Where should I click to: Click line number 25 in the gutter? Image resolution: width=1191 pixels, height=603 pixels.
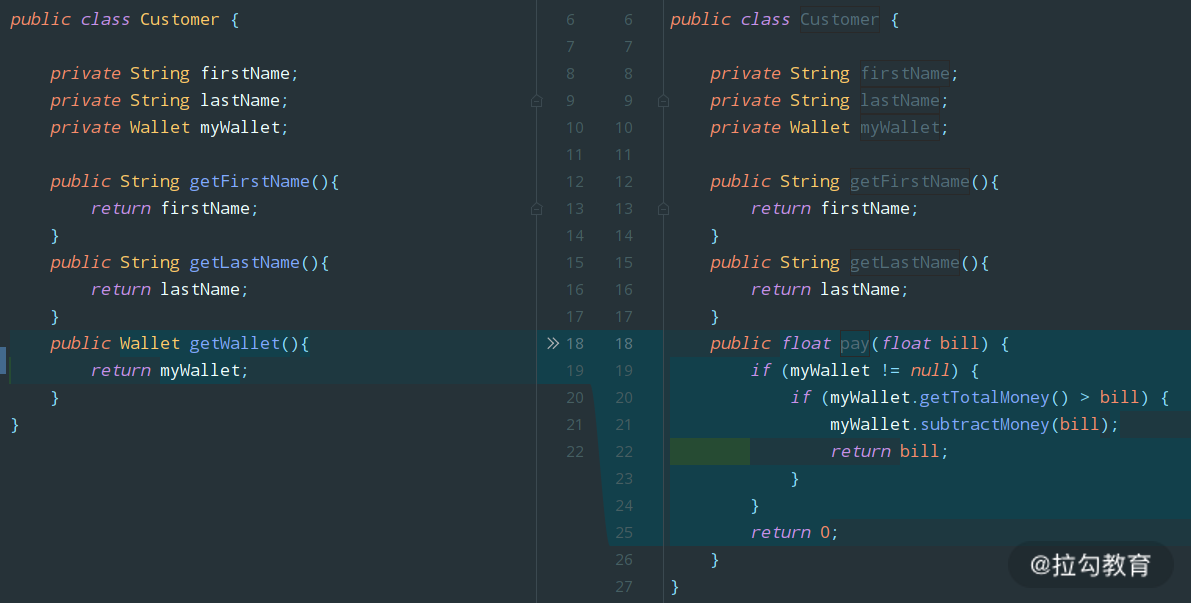(x=624, y=532)
